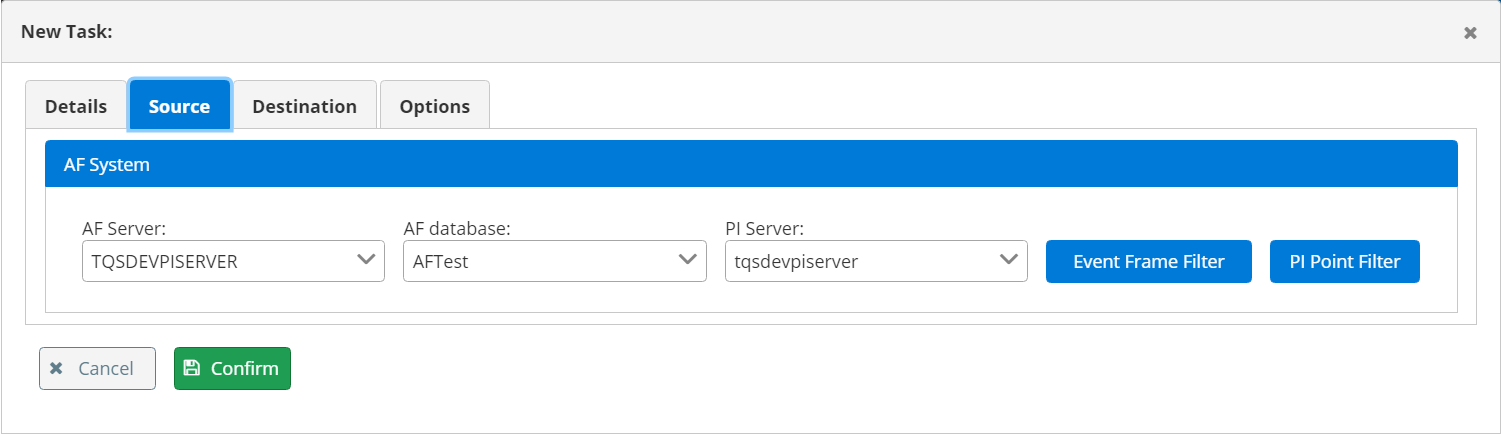This screenshot has height=435, width=1501.
Task: Click the floppy disk icon on Confirm
Action: 192,368
